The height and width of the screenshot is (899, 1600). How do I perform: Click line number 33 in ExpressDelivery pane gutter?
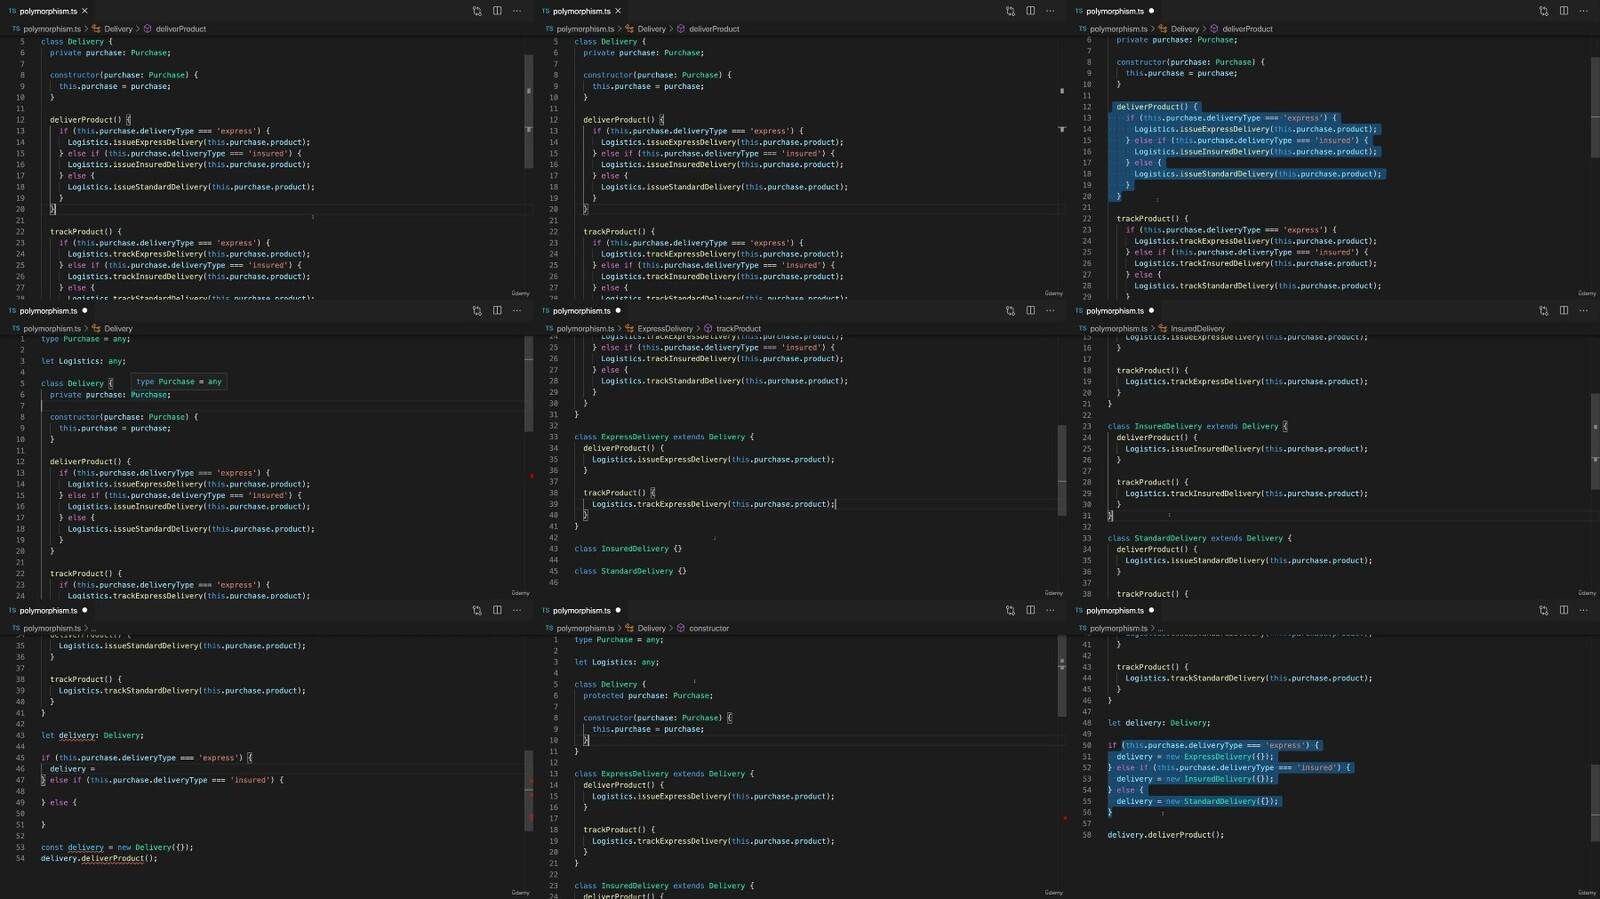[553, 437]
